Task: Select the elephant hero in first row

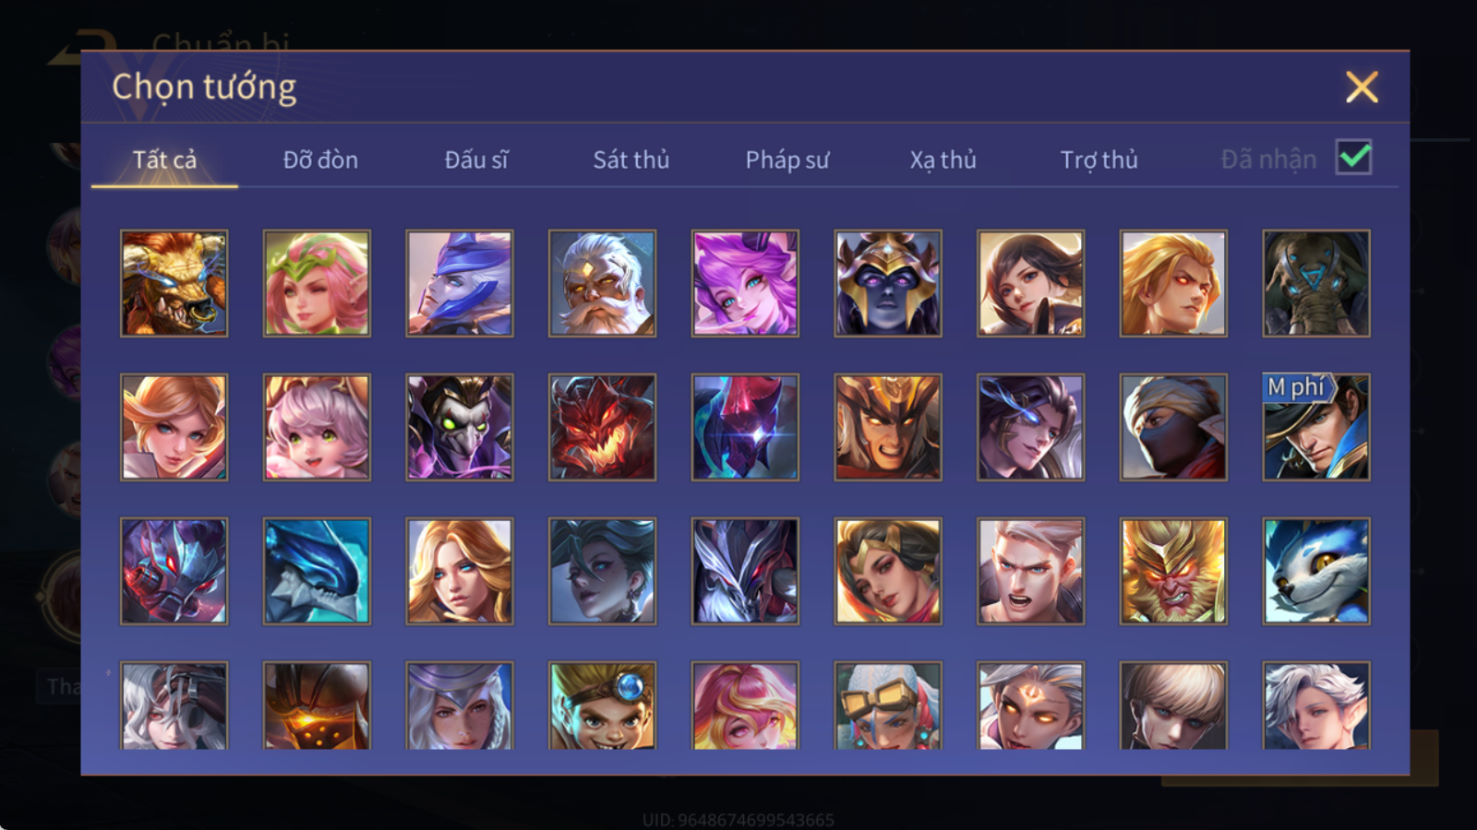Action: click(x=1316, y=283)
